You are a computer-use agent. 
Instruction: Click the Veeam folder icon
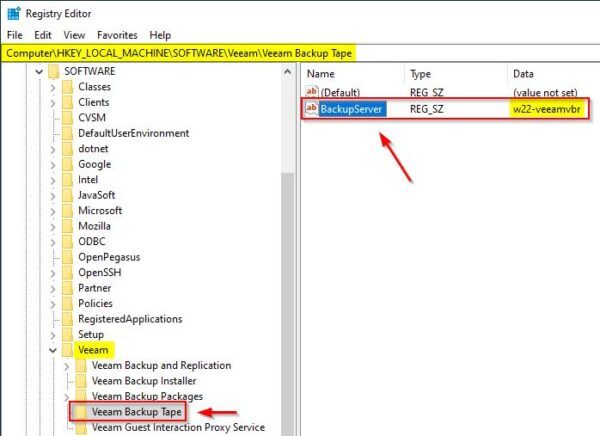tap(67, 350)
